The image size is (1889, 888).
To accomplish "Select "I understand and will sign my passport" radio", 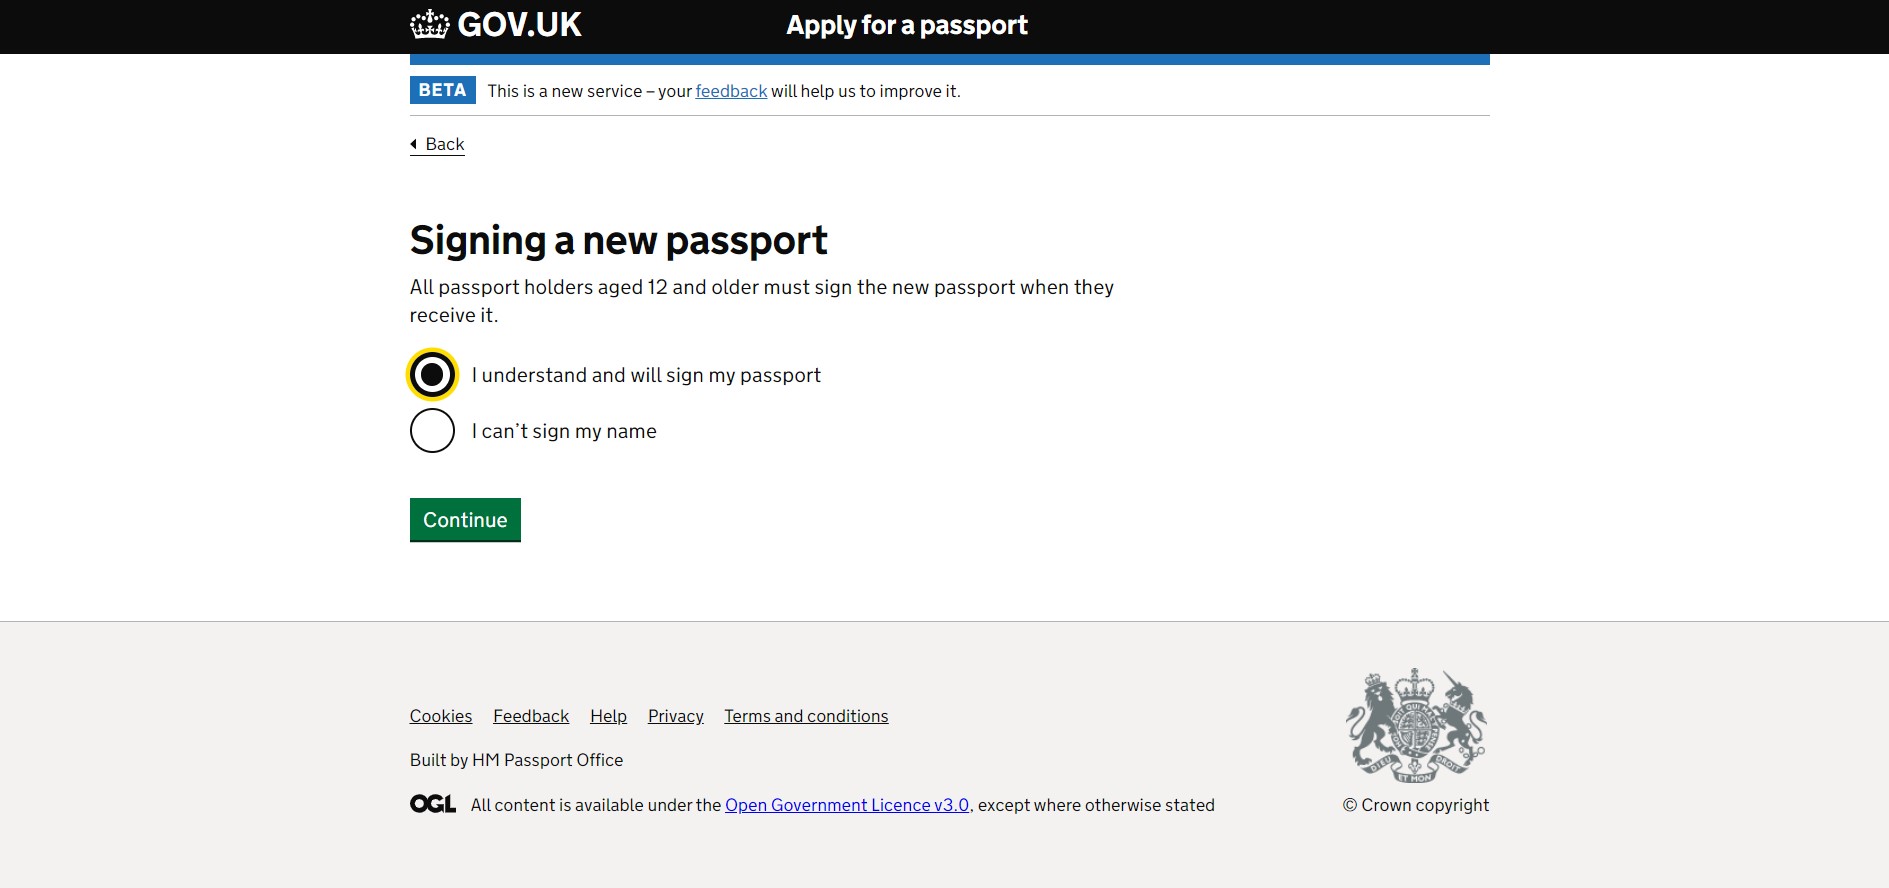I will 432,375.
